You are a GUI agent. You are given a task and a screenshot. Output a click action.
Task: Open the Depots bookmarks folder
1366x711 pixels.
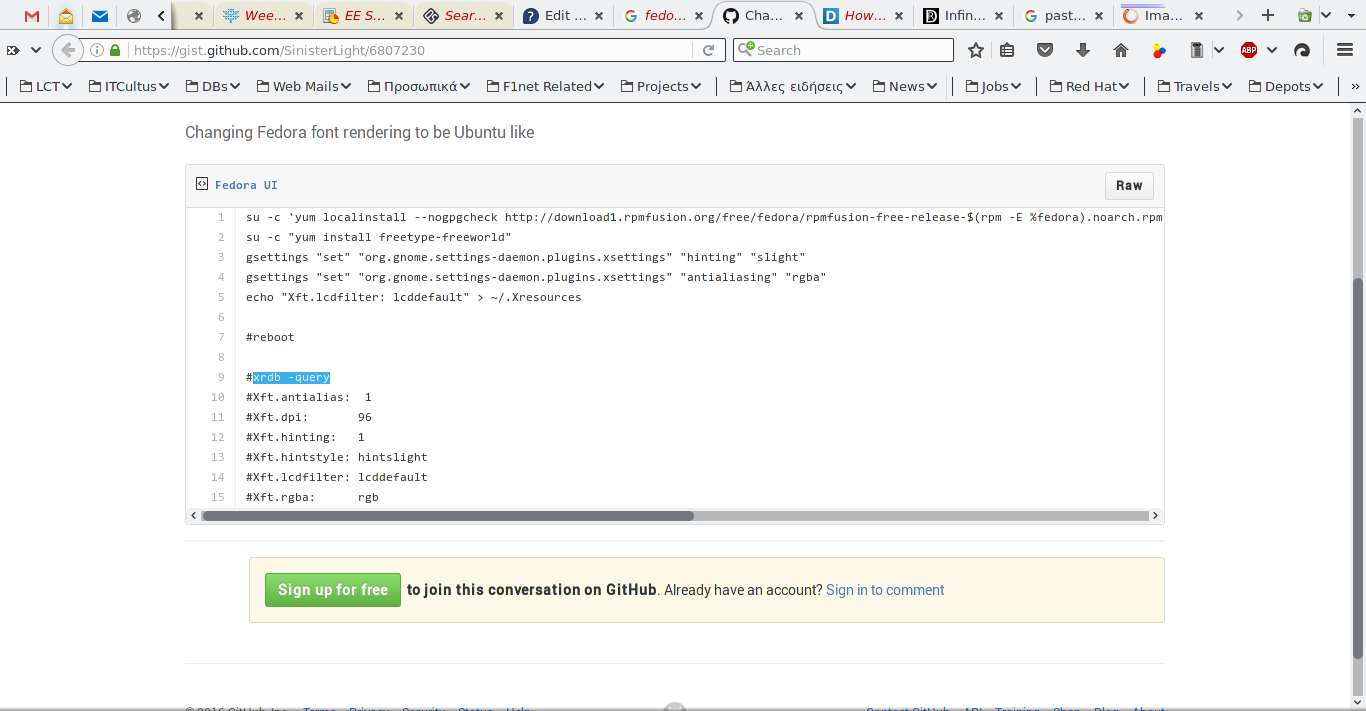pyautogui.click(x=1286, y=86)
